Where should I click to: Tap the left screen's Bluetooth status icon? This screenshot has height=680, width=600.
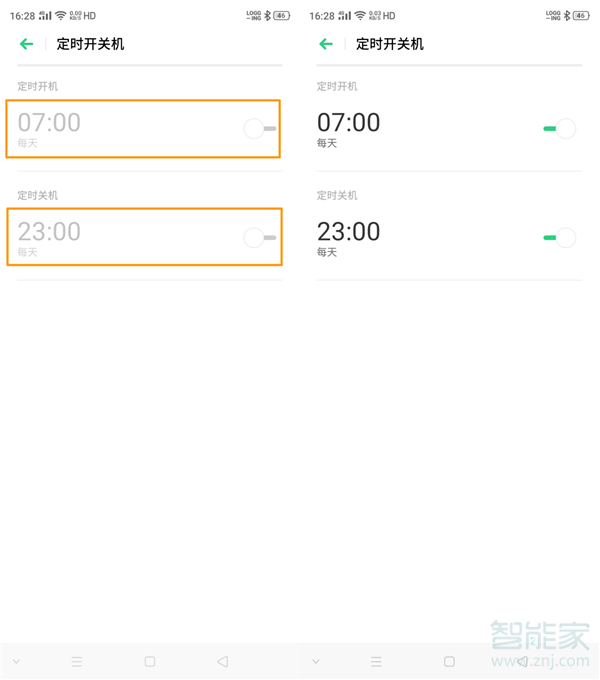(267, 16)
